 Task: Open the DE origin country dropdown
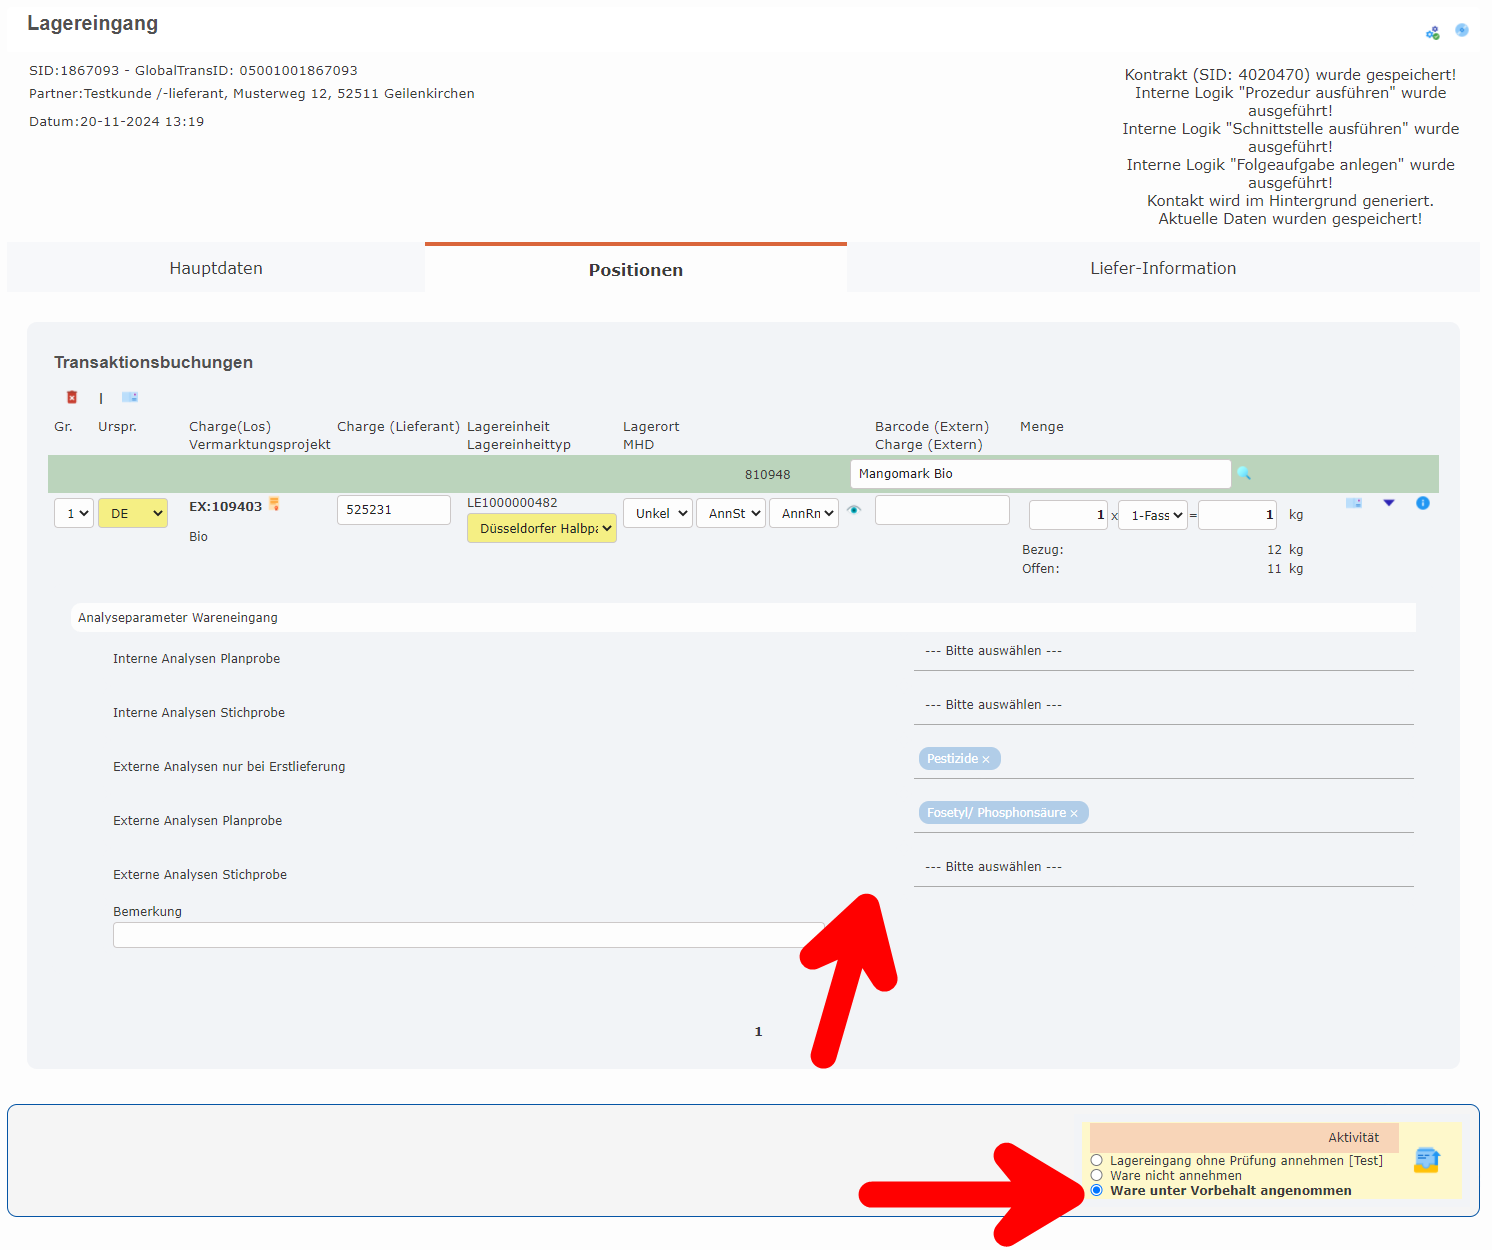132,513
